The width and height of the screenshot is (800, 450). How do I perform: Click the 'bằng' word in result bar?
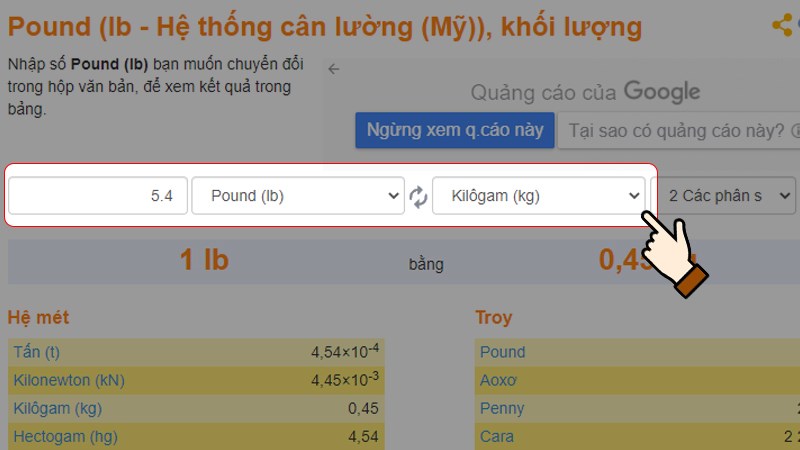pyautogui.click(x=426, y=264)
